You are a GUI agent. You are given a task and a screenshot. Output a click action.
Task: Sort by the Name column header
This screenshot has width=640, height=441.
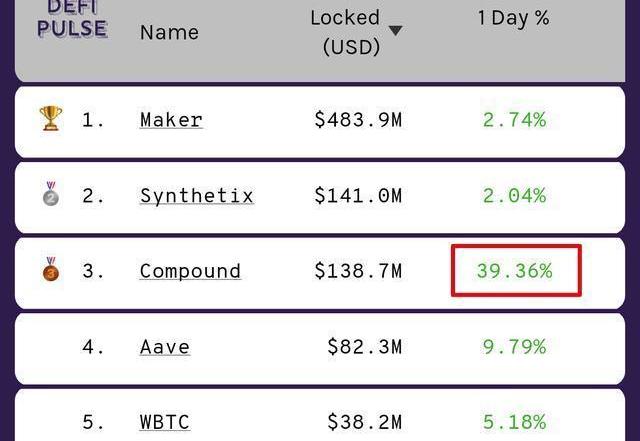(169, 32)
